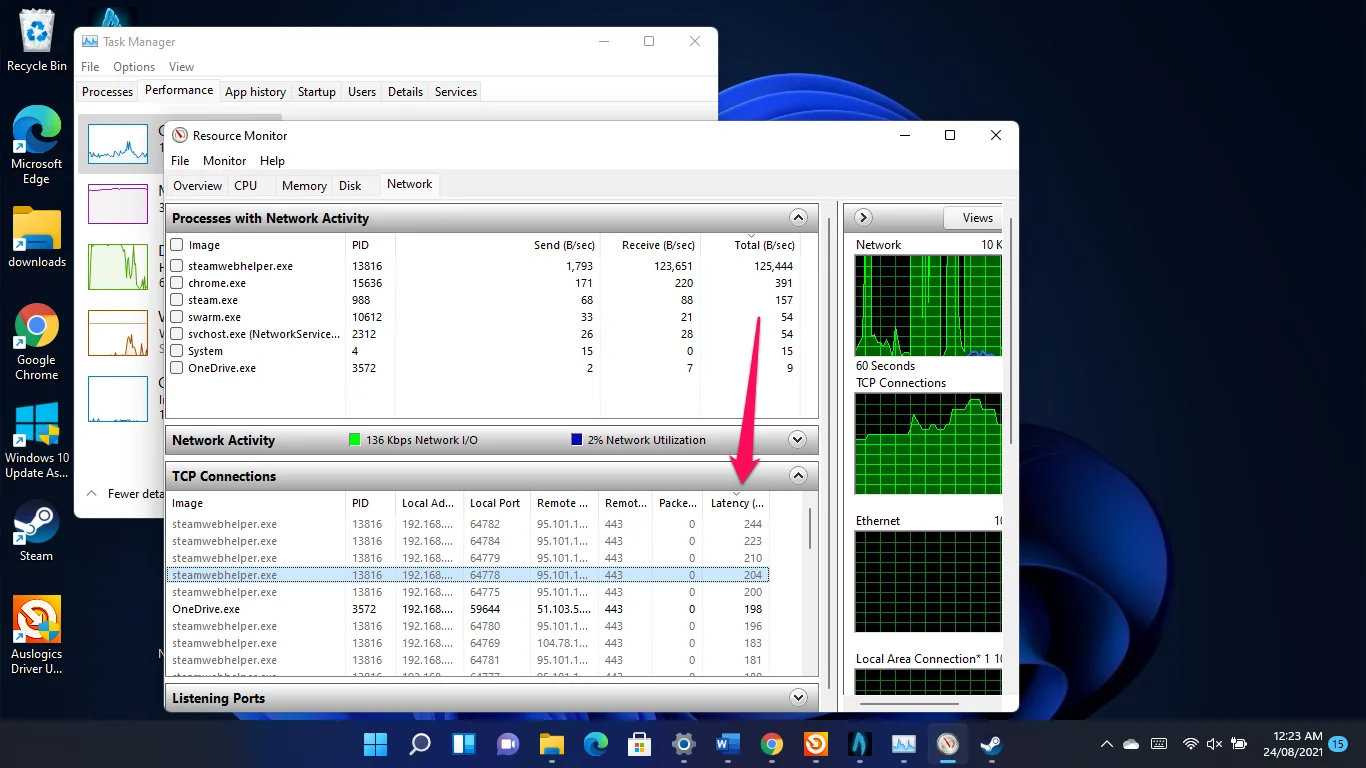
Task: Check steam.exe process checkbox
Action: point(177,300)
